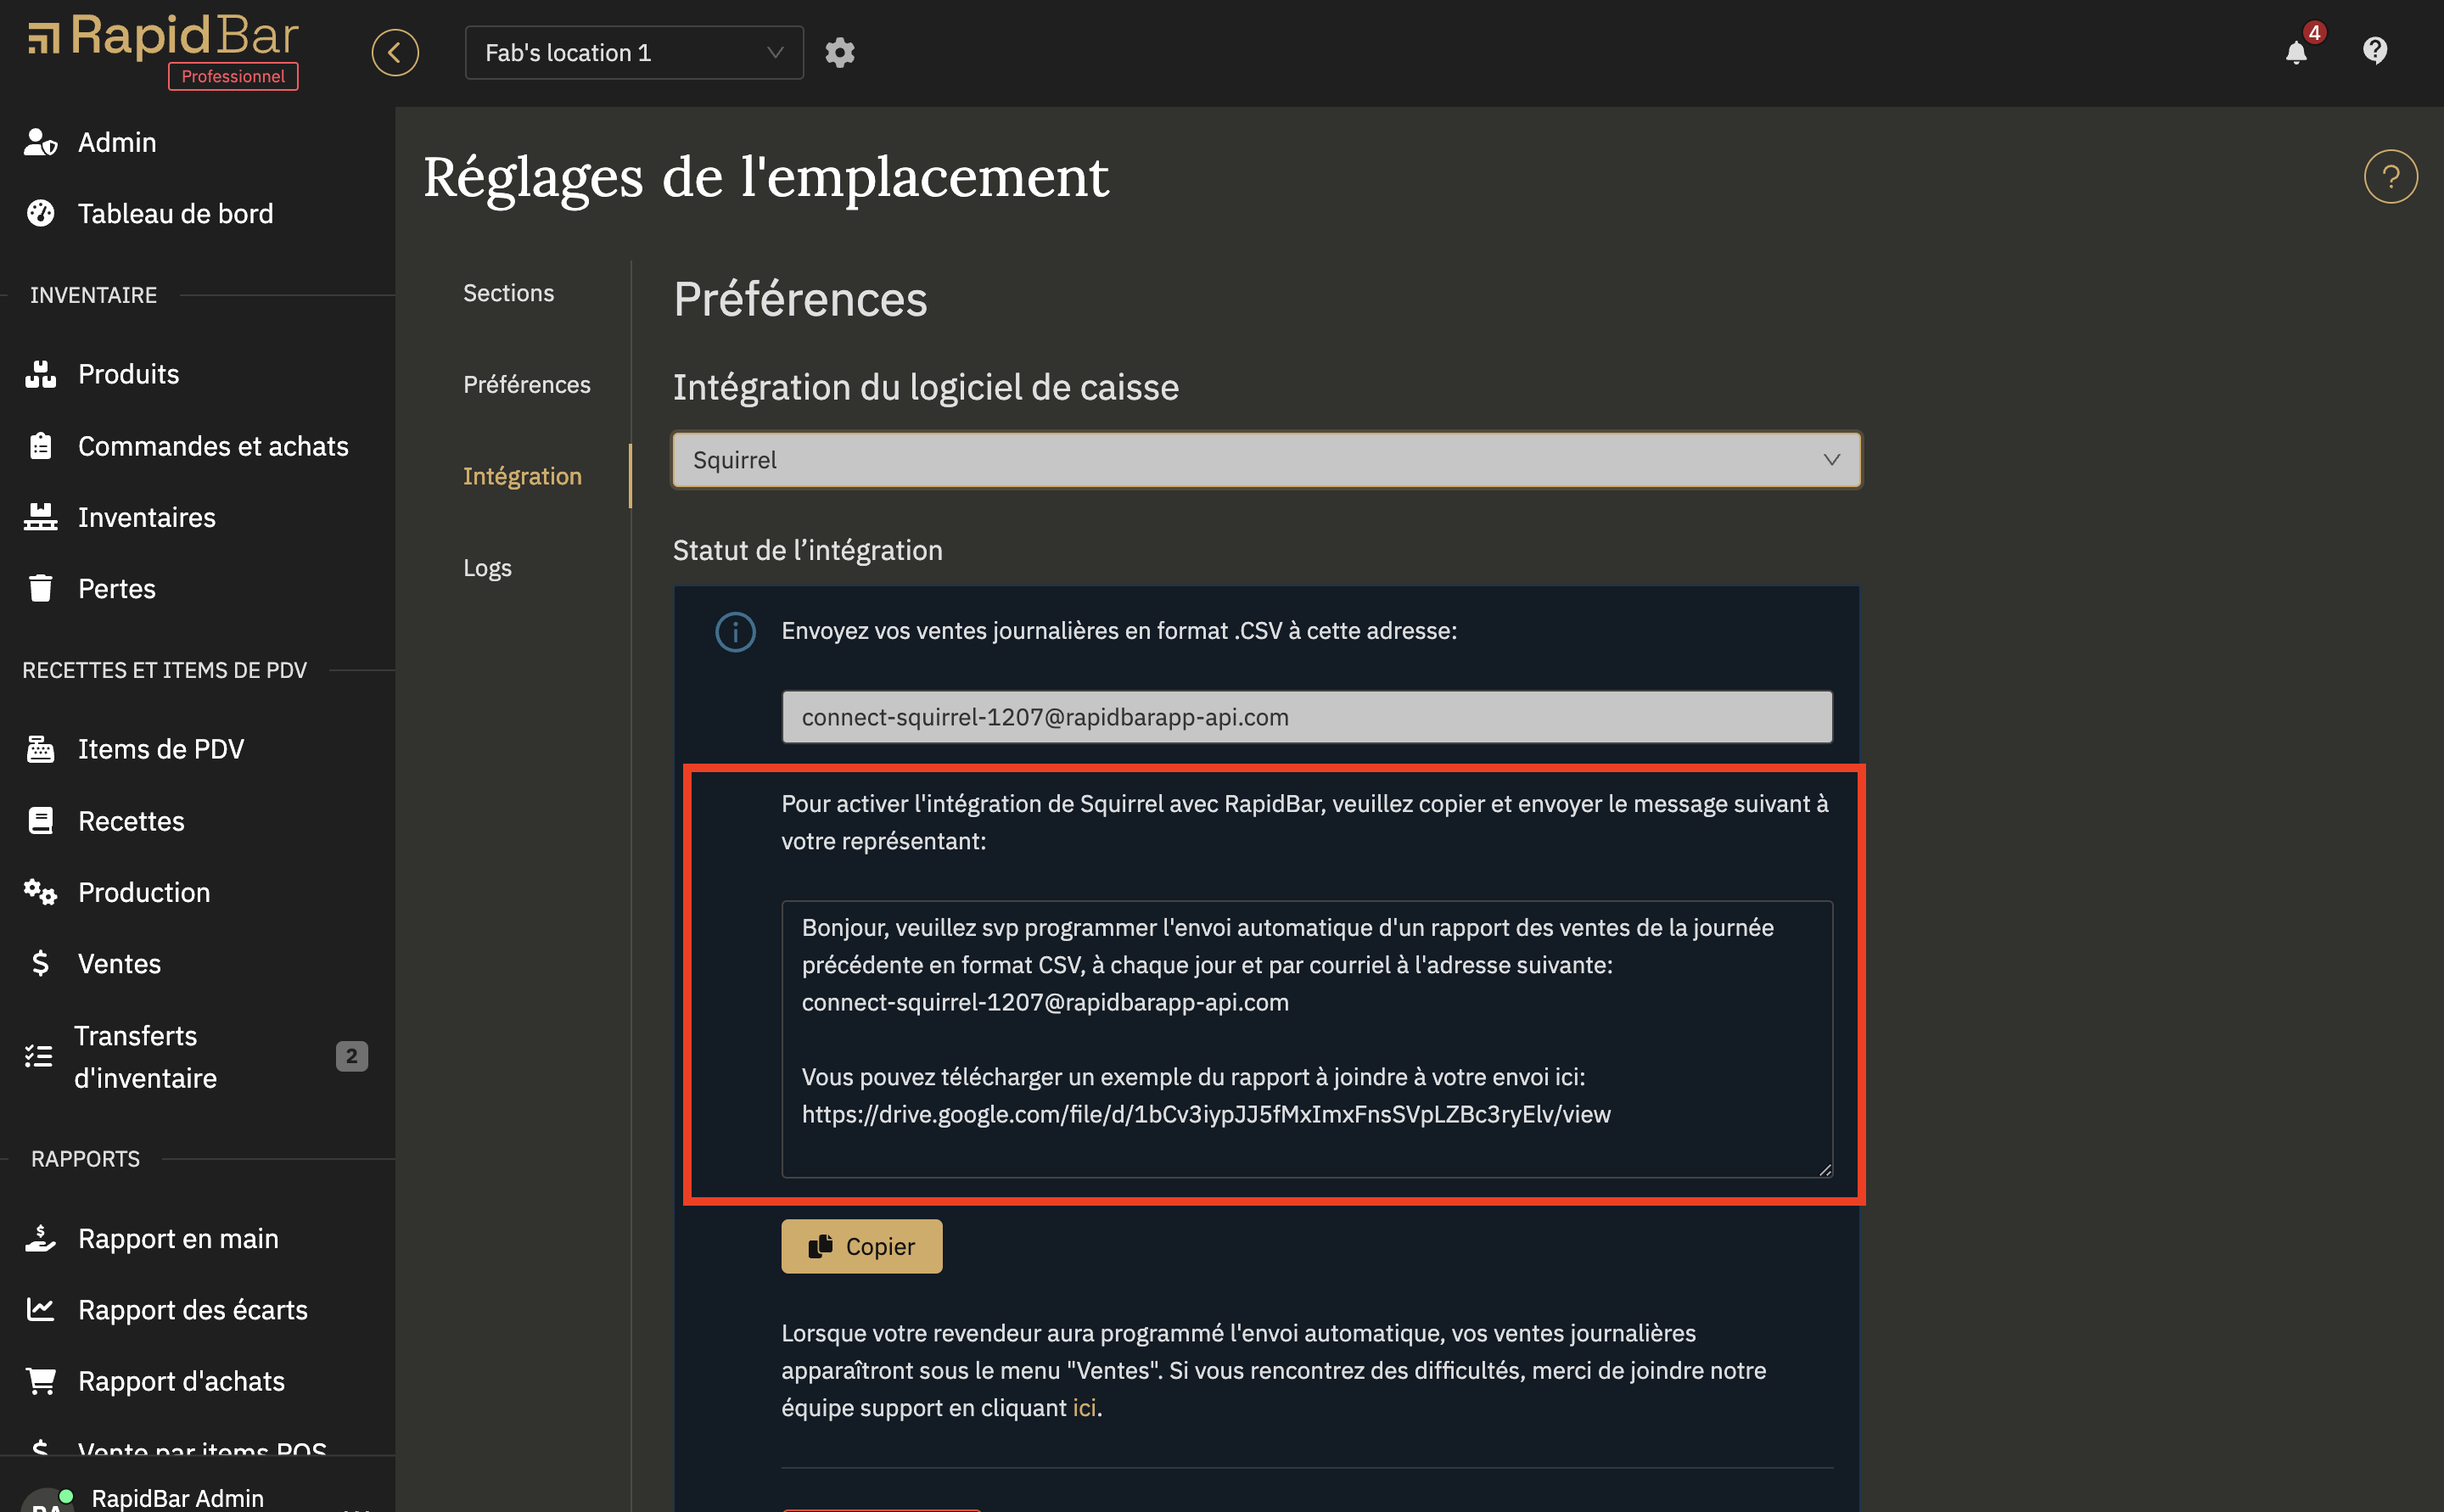The image size is (2444, 1512).
Task: Click the Pertes trash icon
Action: point(41,588)
